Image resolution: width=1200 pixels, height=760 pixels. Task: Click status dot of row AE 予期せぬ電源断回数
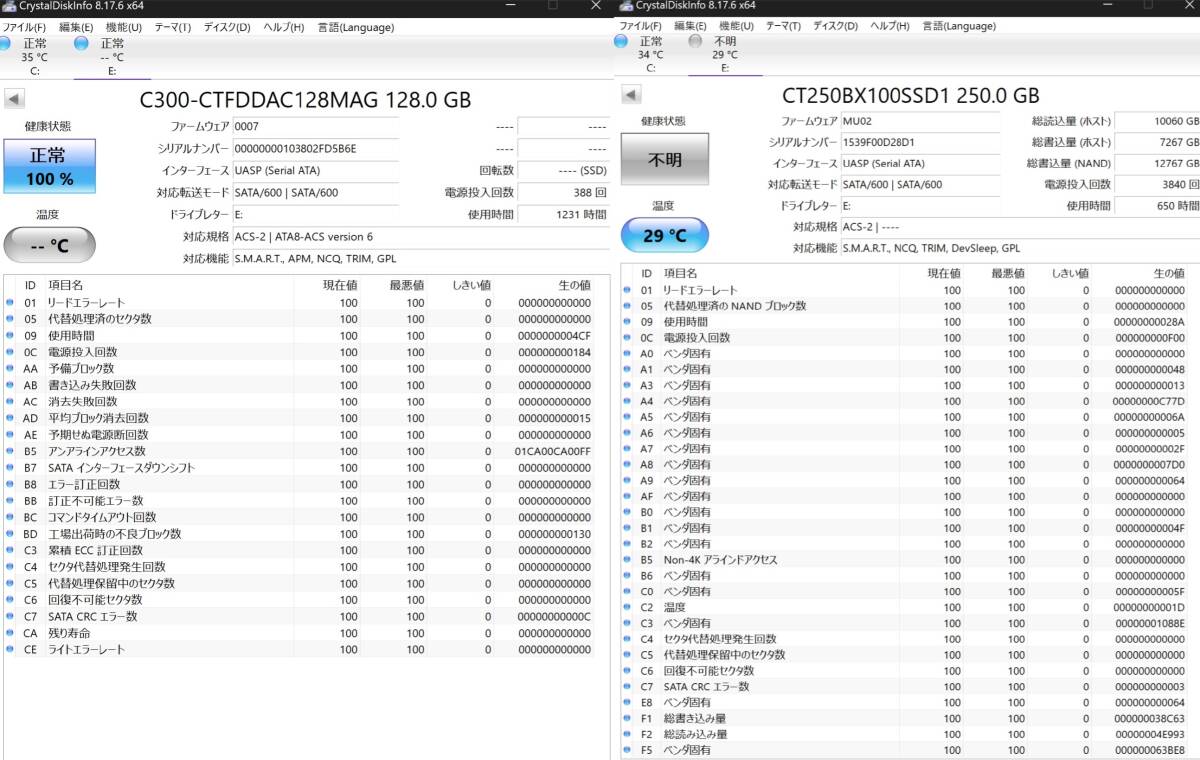11,435
